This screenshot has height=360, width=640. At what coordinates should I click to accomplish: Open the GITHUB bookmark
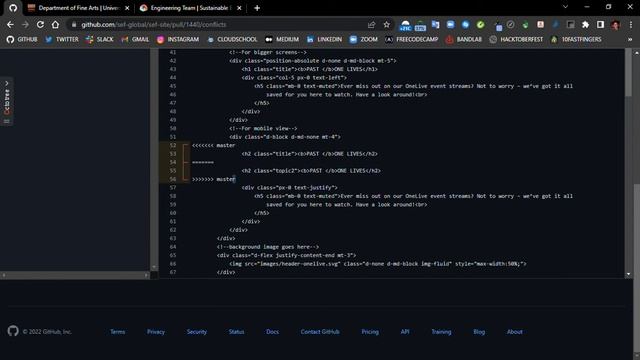[x=22, y=39]
